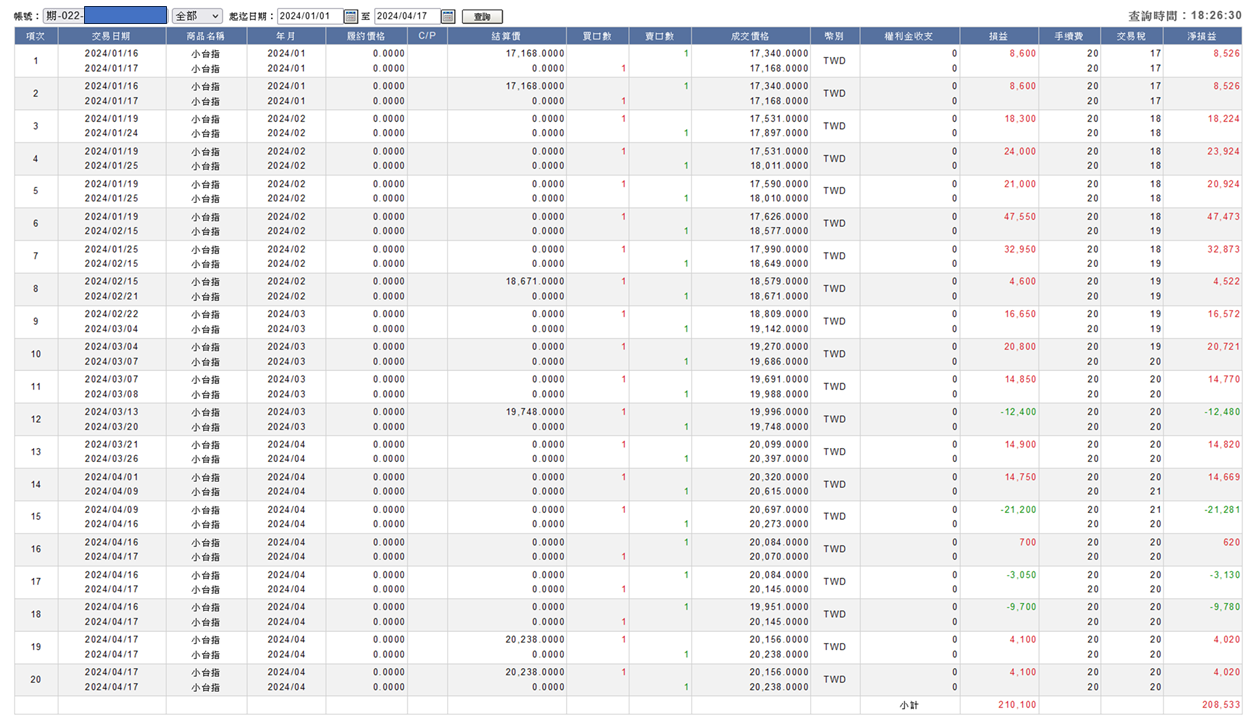Focus the end date field 2024/04/17
Image resolution: width=1258 pixels, height=720 pixels.
407,16
